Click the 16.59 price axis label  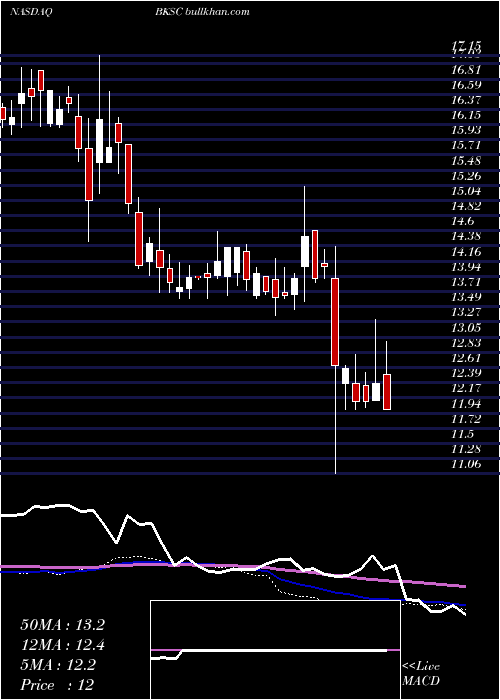coord(466,85)
